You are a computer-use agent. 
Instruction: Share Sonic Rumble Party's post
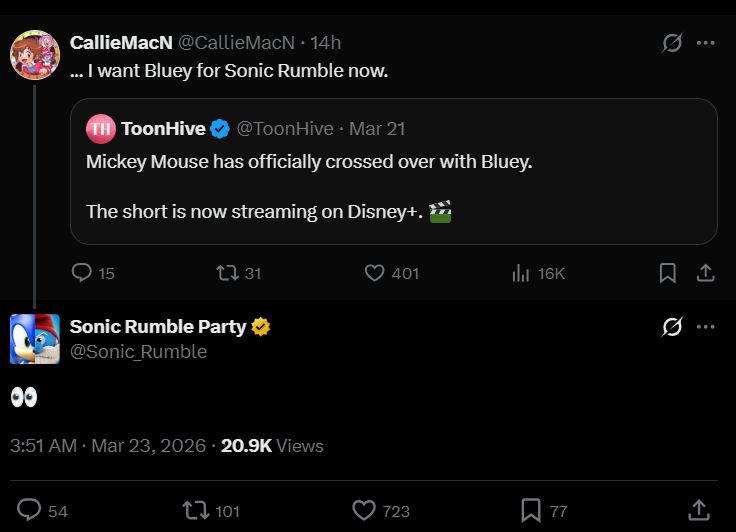pos(699,510)
